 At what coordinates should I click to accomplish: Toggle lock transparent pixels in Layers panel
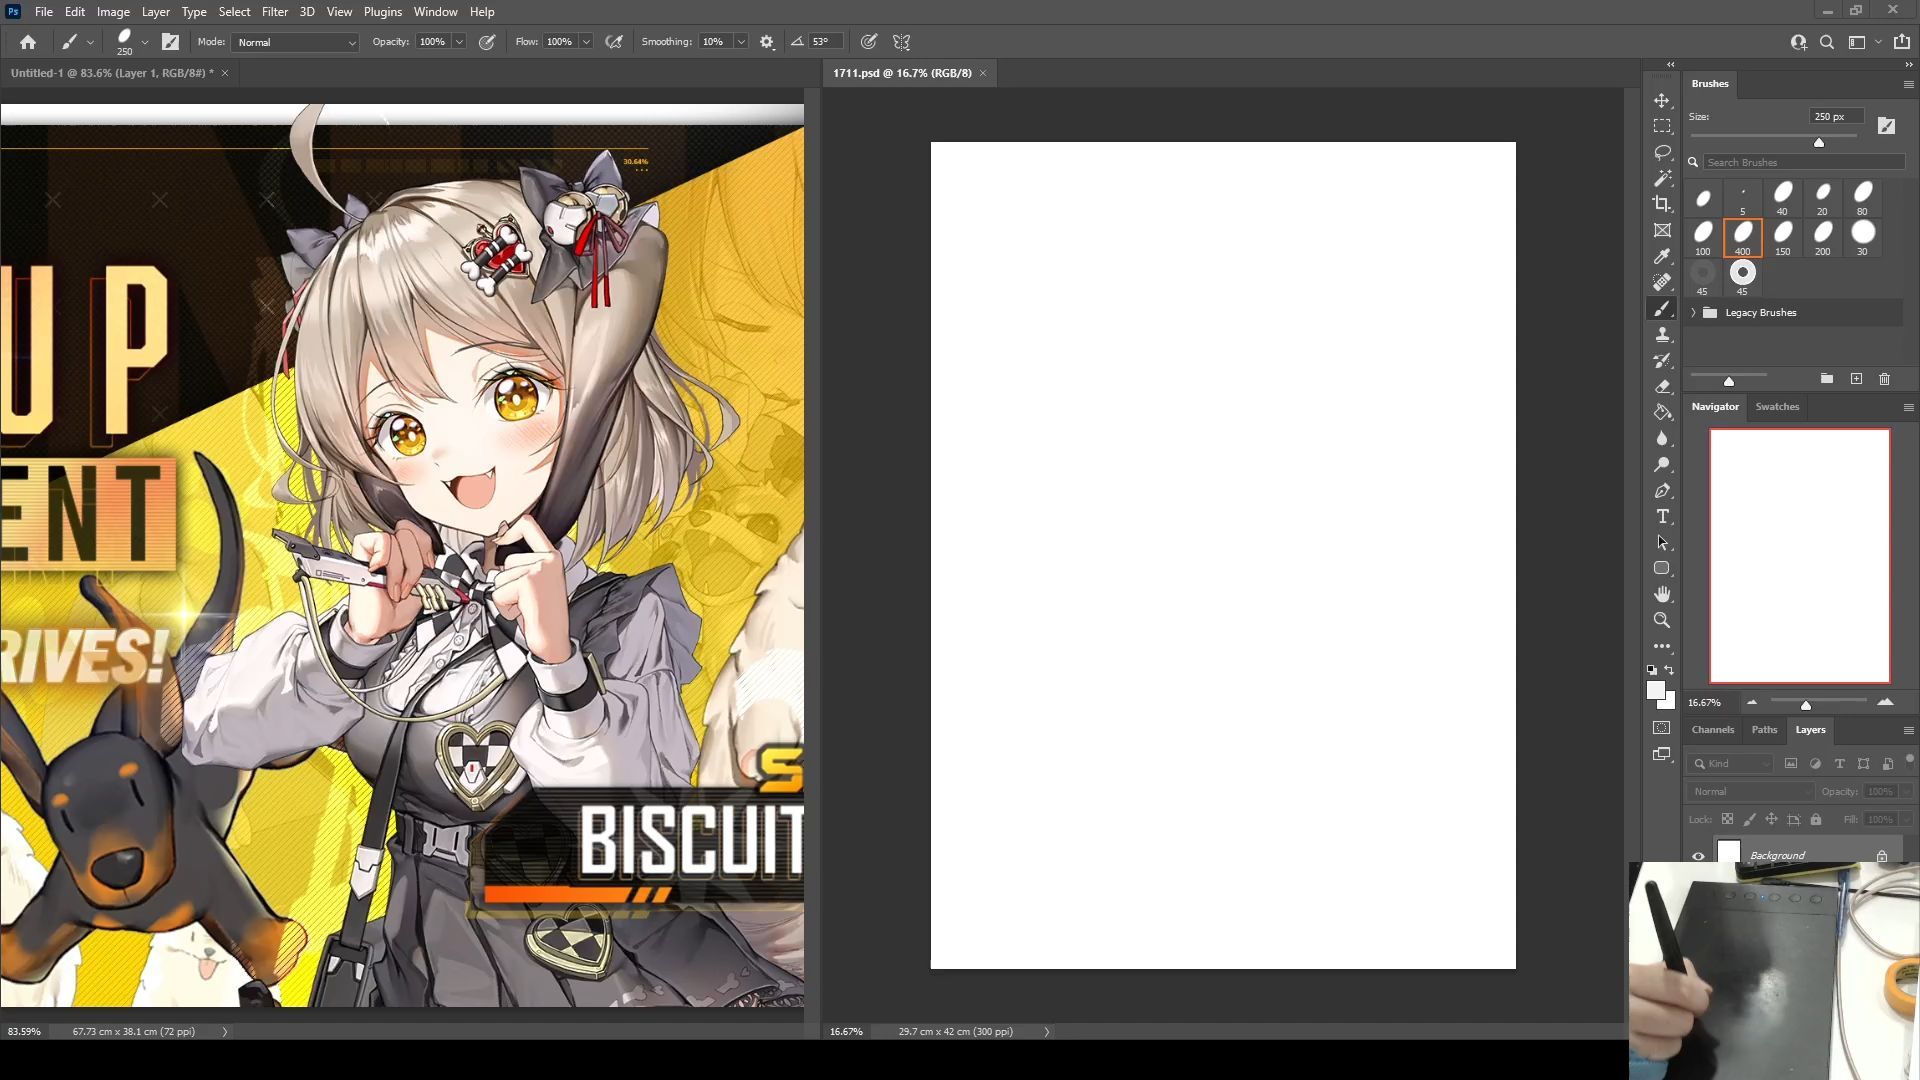tap(1727, 819)
